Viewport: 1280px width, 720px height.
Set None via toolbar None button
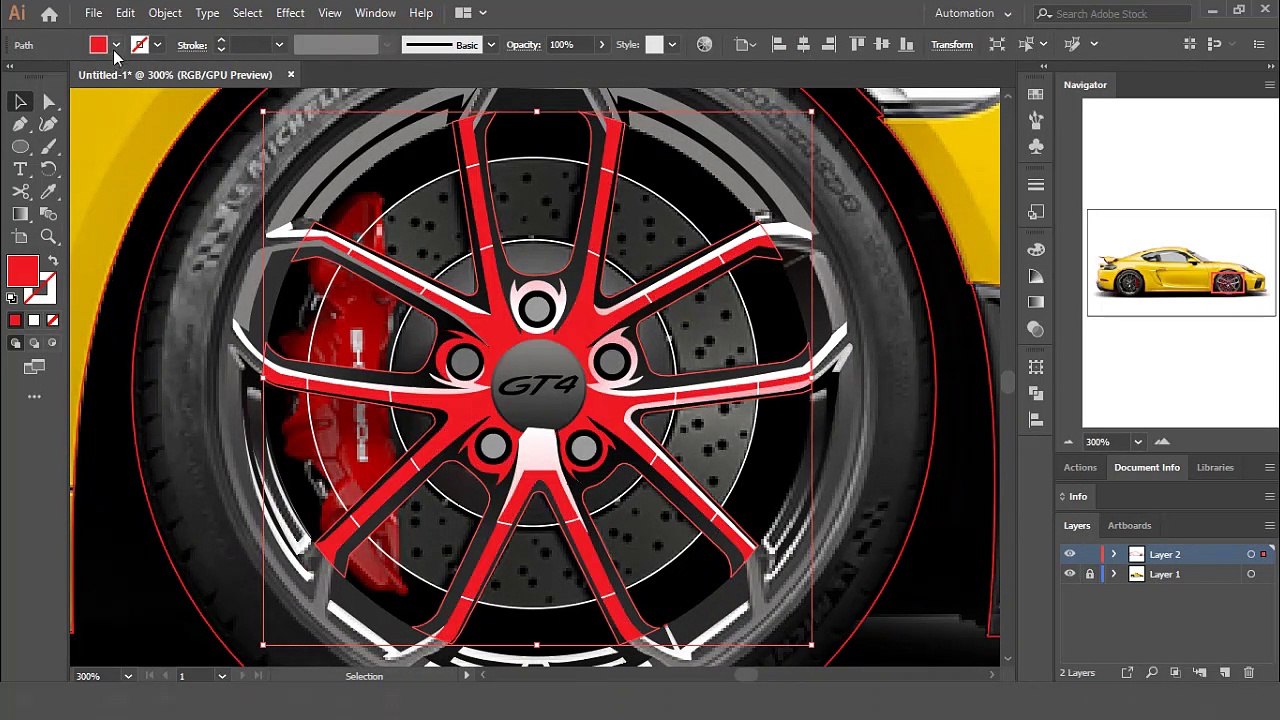(x=52, y=320)
